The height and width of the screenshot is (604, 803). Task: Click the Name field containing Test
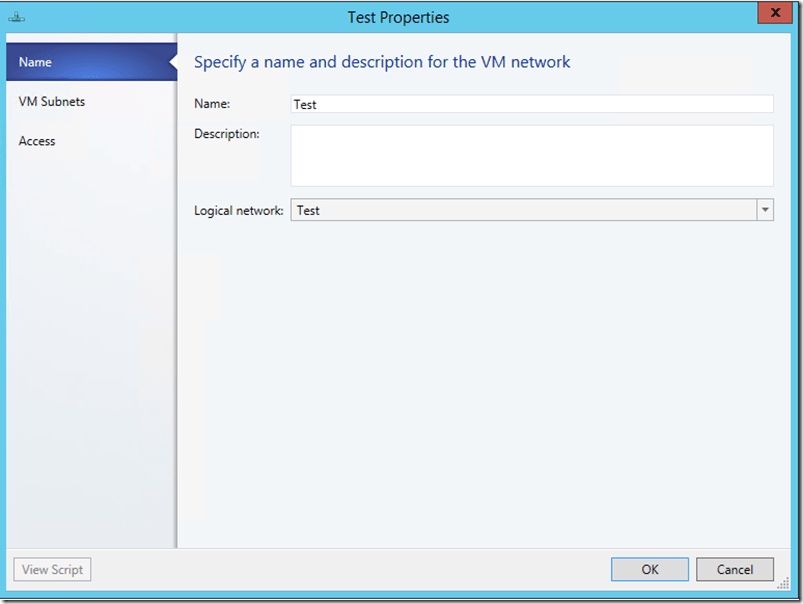click(x=531, y=104)
